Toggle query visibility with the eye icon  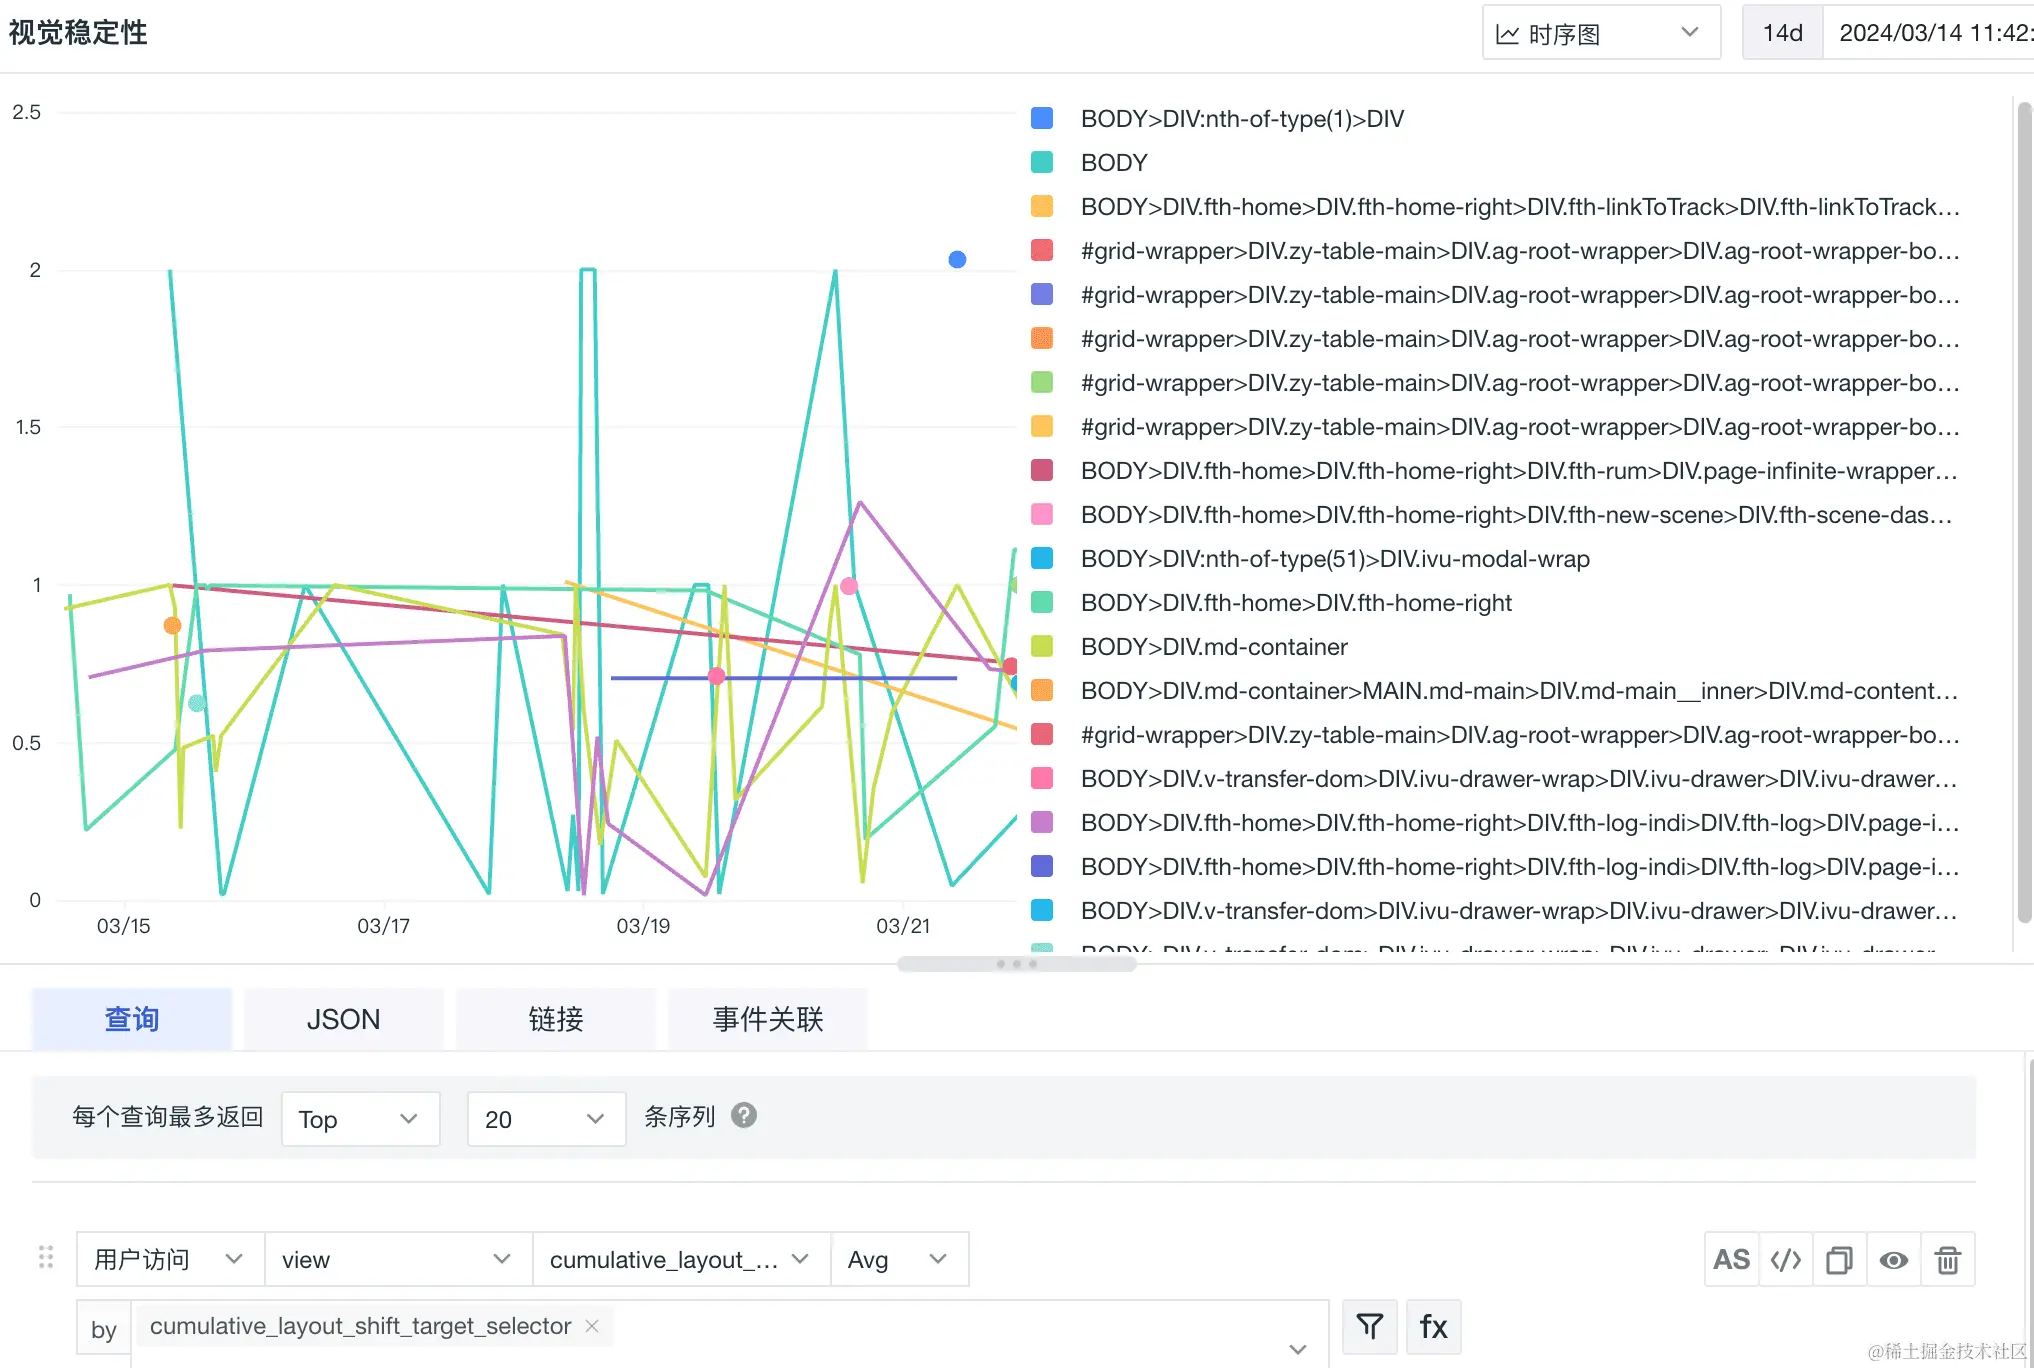point(1893,1259)
